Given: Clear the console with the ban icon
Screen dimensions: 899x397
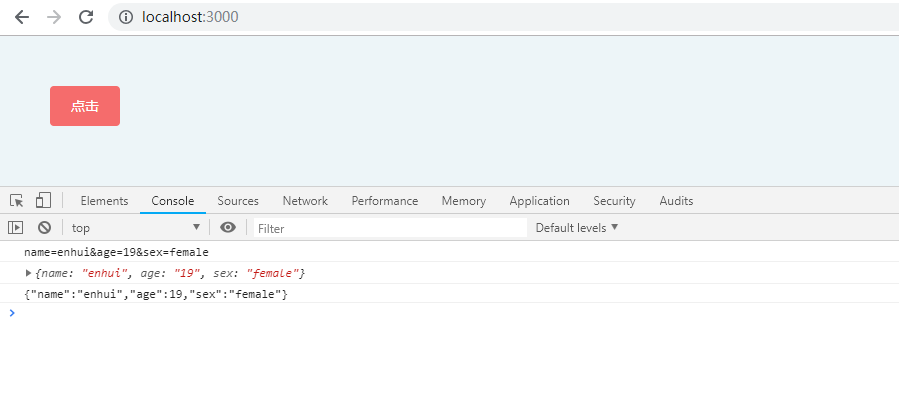Looking at the screenshot, I should pos(45,228).
